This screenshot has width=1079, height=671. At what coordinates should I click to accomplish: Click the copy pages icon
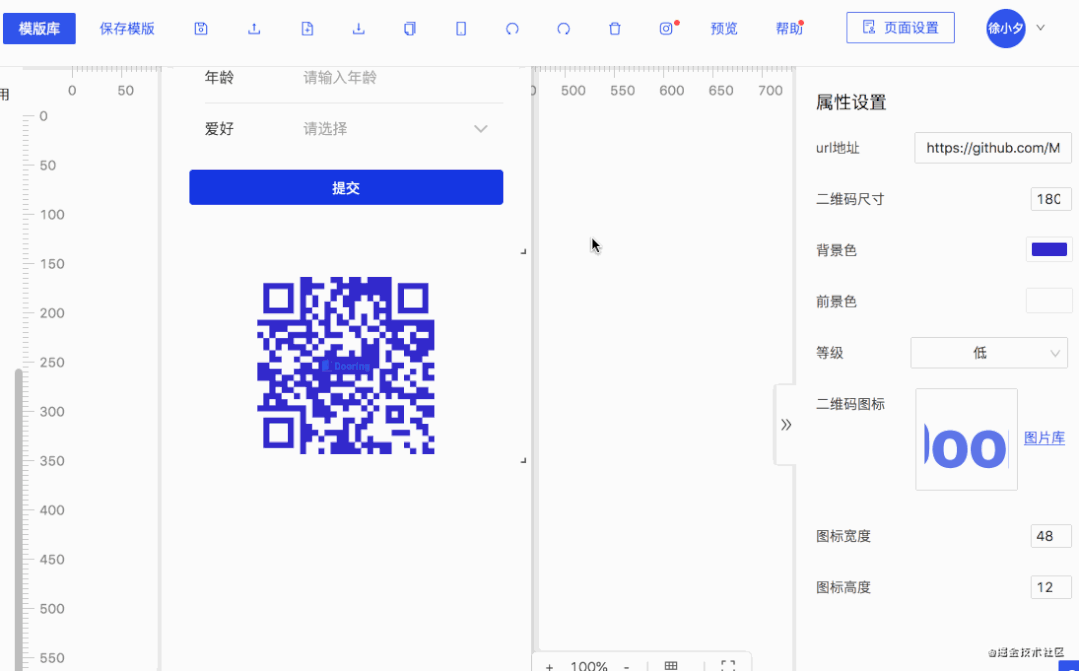tap(409, 28)
